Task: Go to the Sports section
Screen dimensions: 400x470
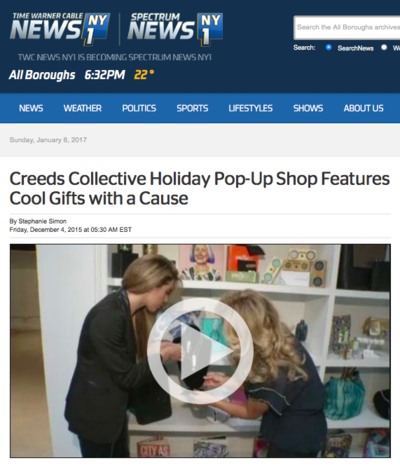Action: [x=192, y=108]
